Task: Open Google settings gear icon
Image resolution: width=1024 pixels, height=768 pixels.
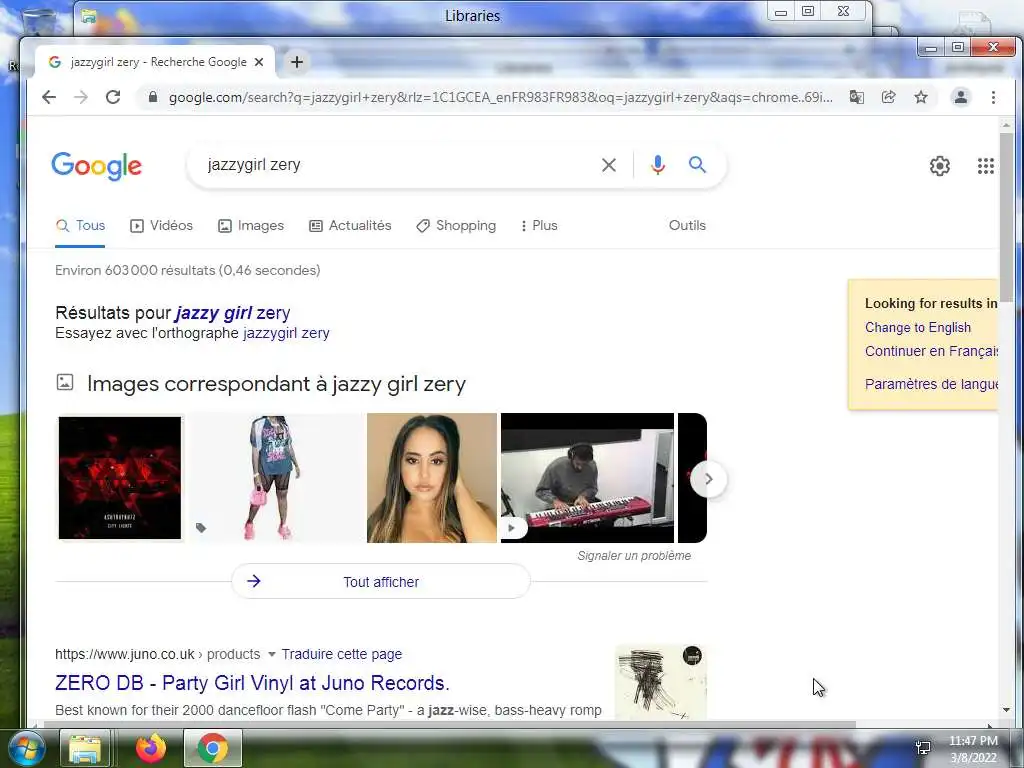Action: (940, 166)
